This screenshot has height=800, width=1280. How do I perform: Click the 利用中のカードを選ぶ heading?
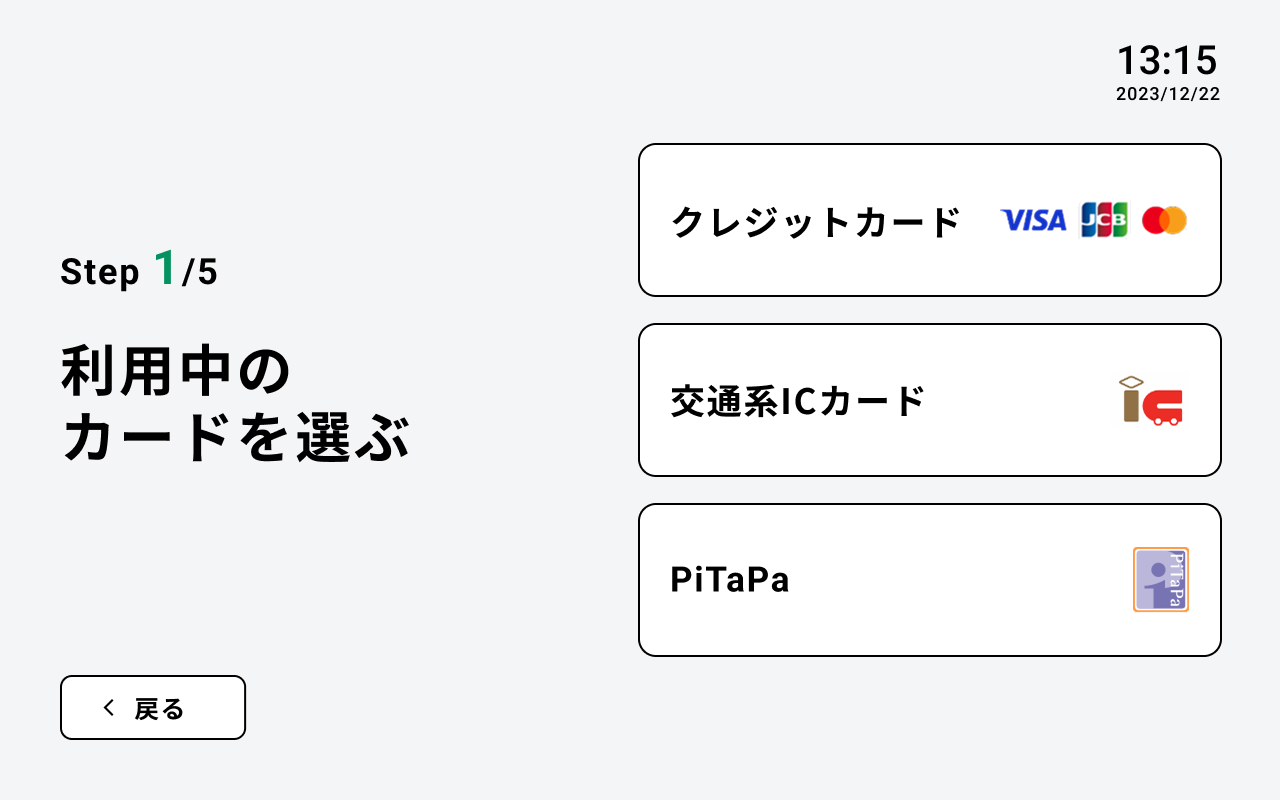[236, 405]
